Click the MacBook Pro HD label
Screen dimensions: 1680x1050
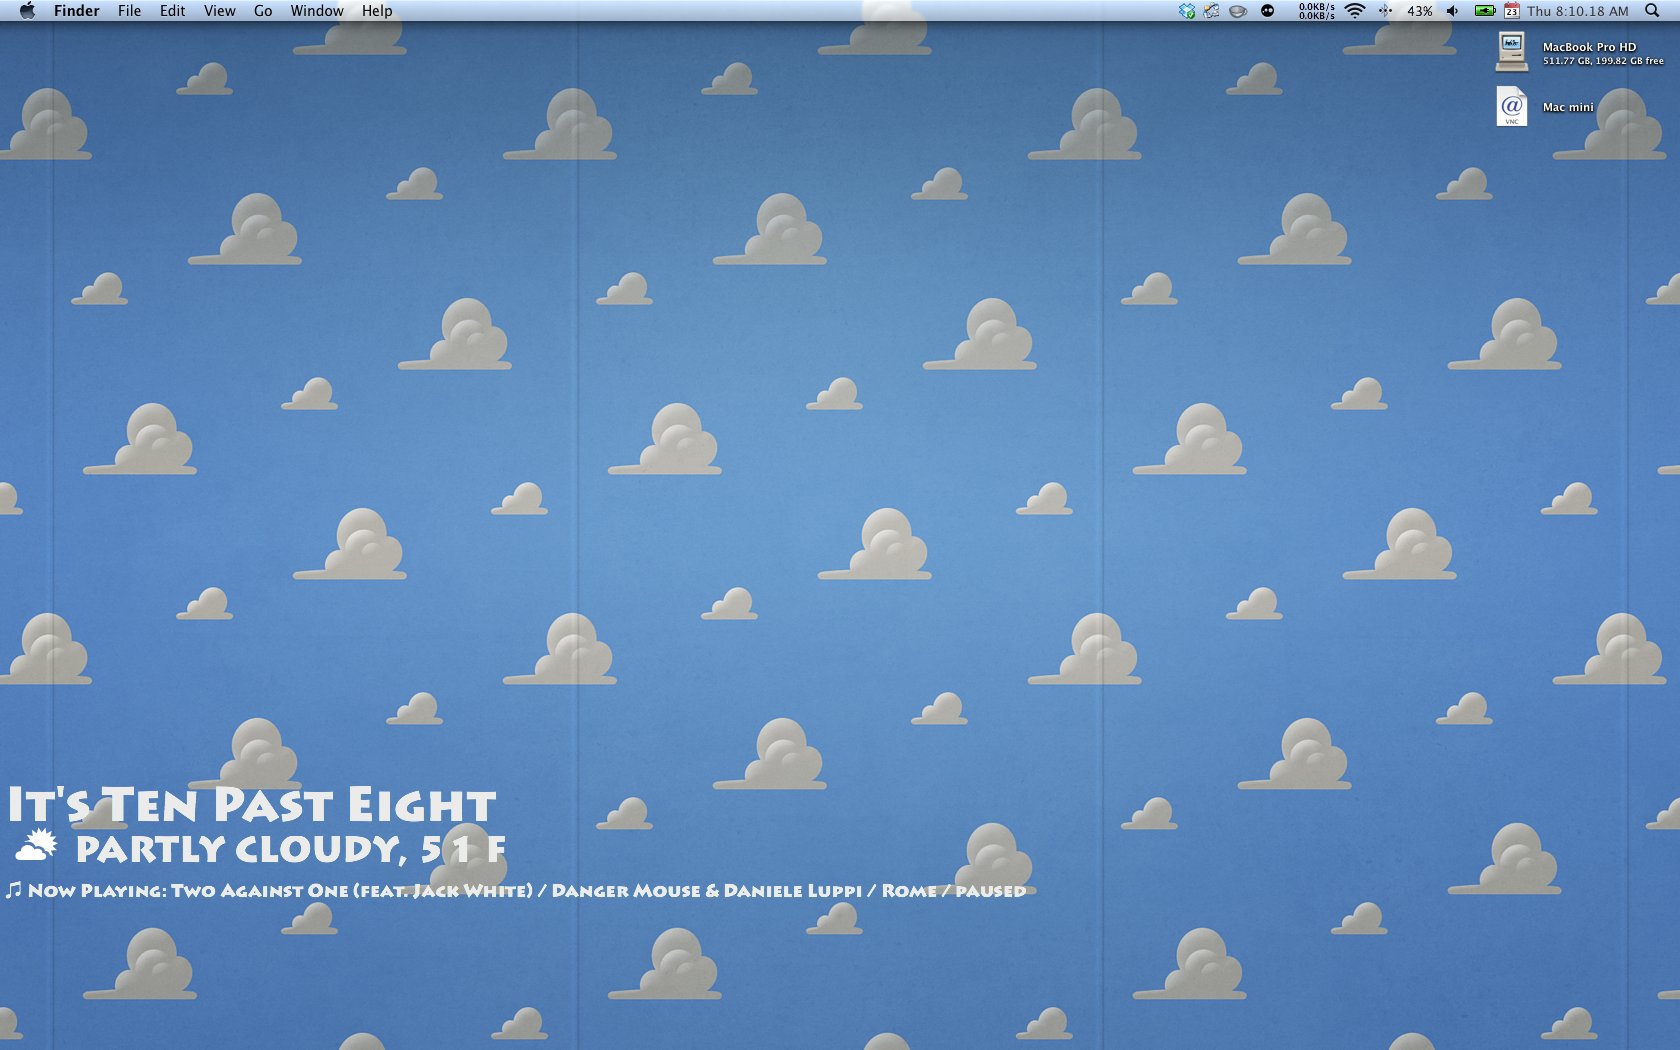click(x=1590, y=47)
